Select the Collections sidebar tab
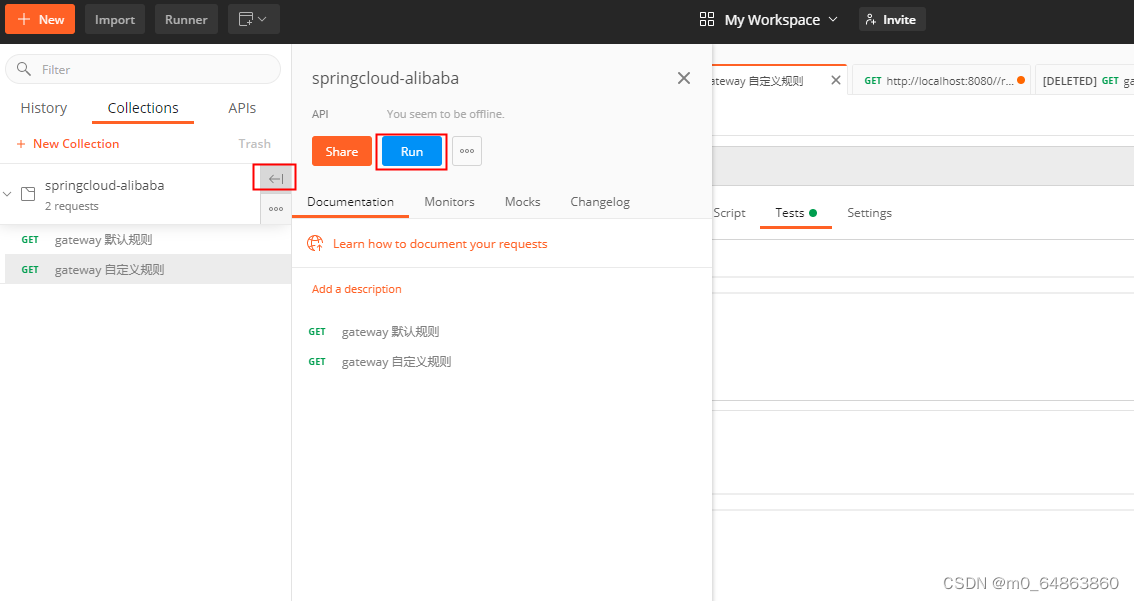1134x601 pixels. 142,108
